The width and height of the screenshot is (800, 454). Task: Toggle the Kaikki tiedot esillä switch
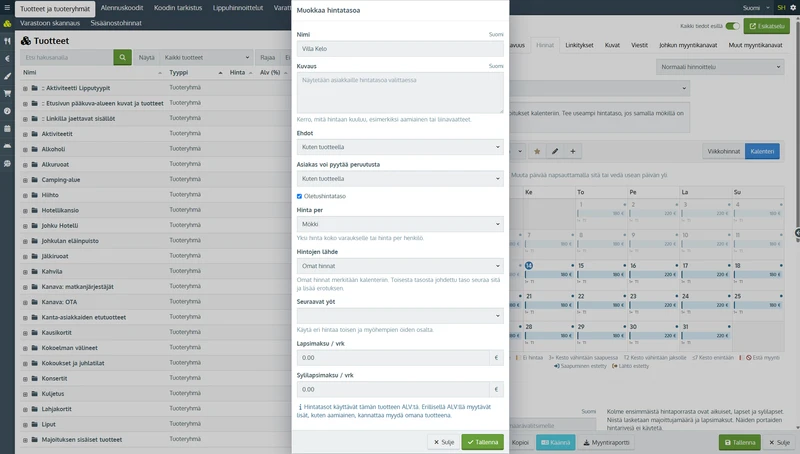pos(732,26)
